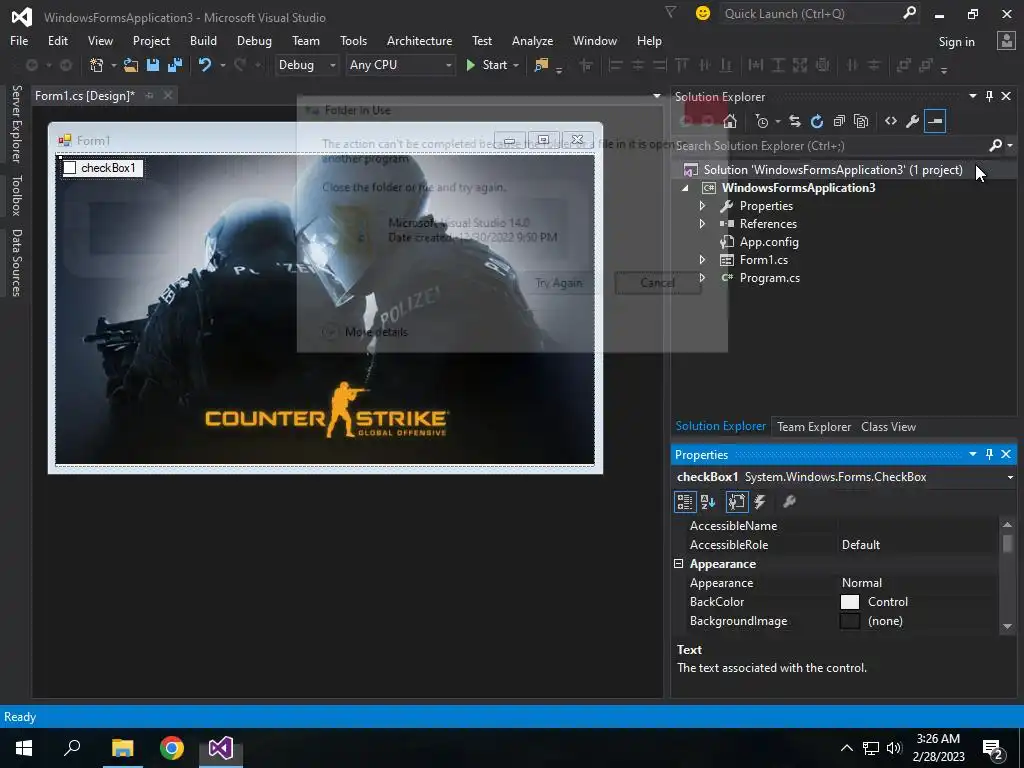This screenshot has height=768, width=1024.
Task: Open the Windows notification center icon
Action: (x=993, y=748)
